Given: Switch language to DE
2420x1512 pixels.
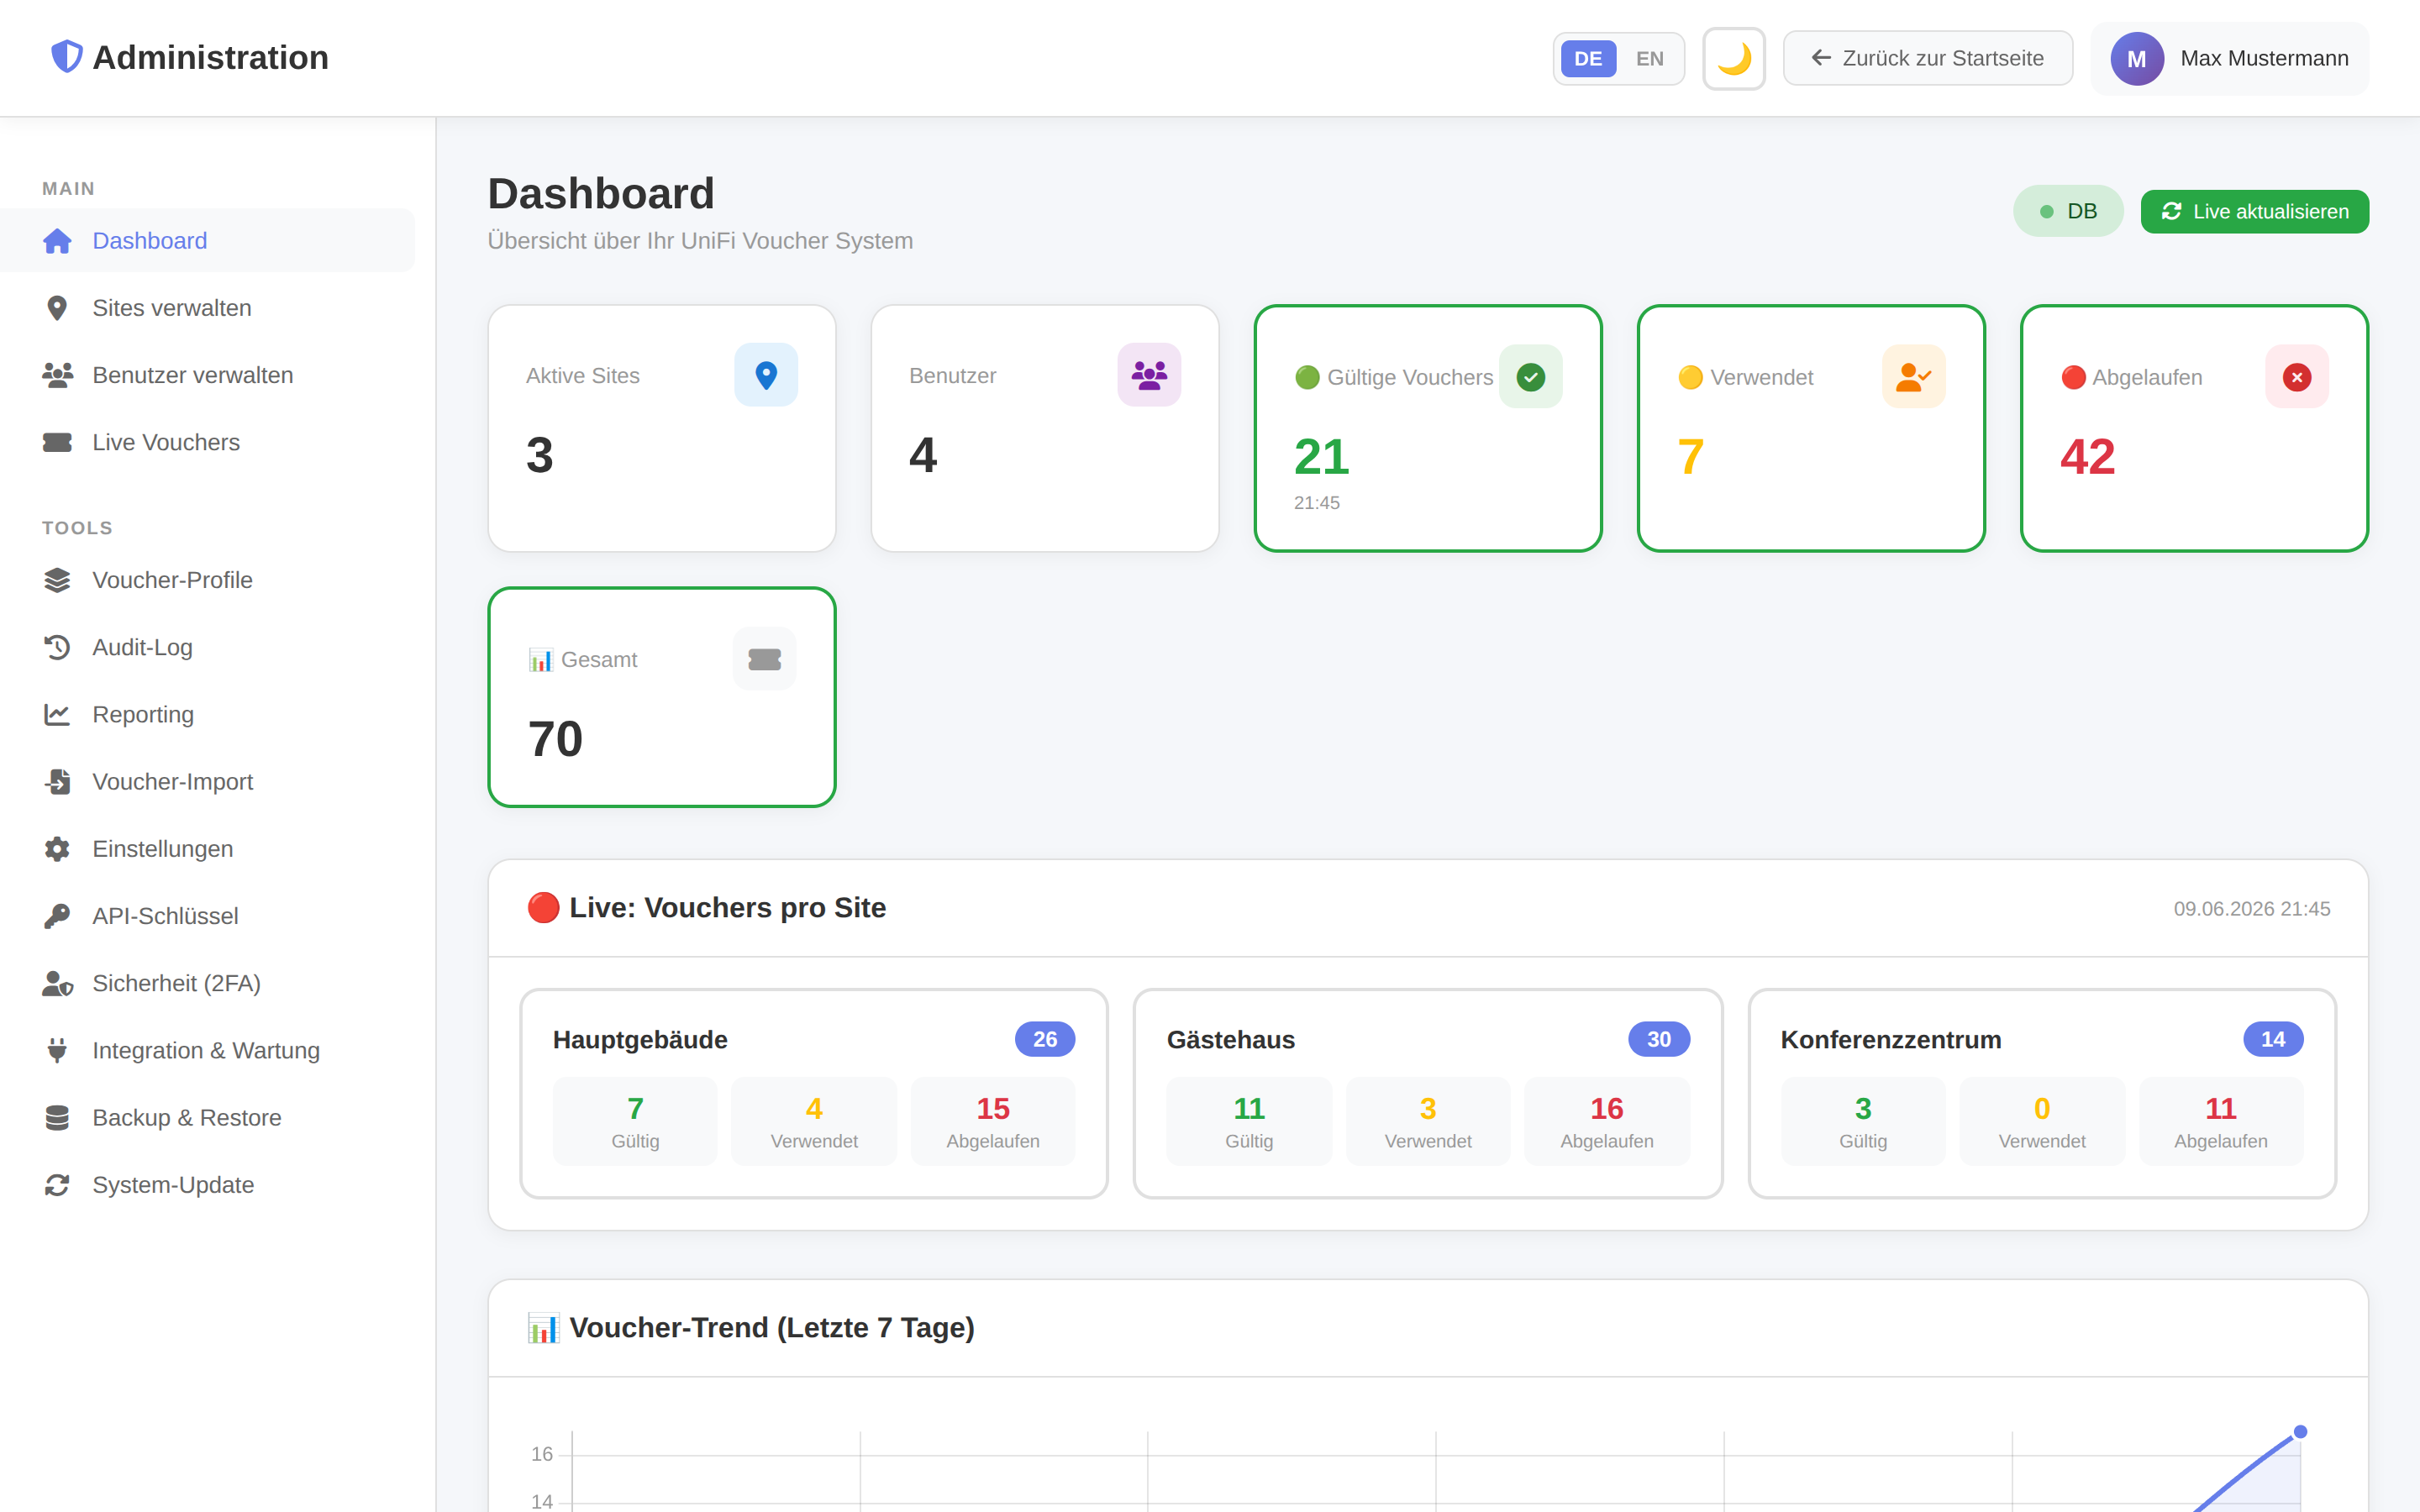Looking at the screenshot, I should pyautogui.click(x=1588, y=58).
